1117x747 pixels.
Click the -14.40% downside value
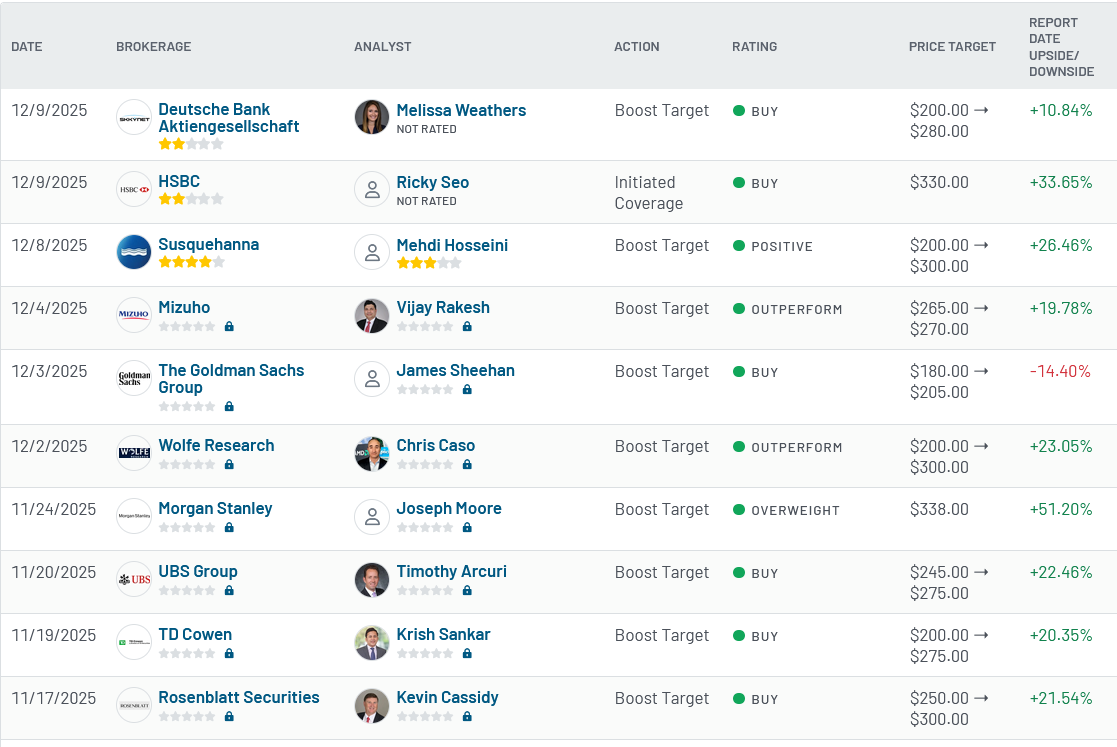tap(1060, 371)
